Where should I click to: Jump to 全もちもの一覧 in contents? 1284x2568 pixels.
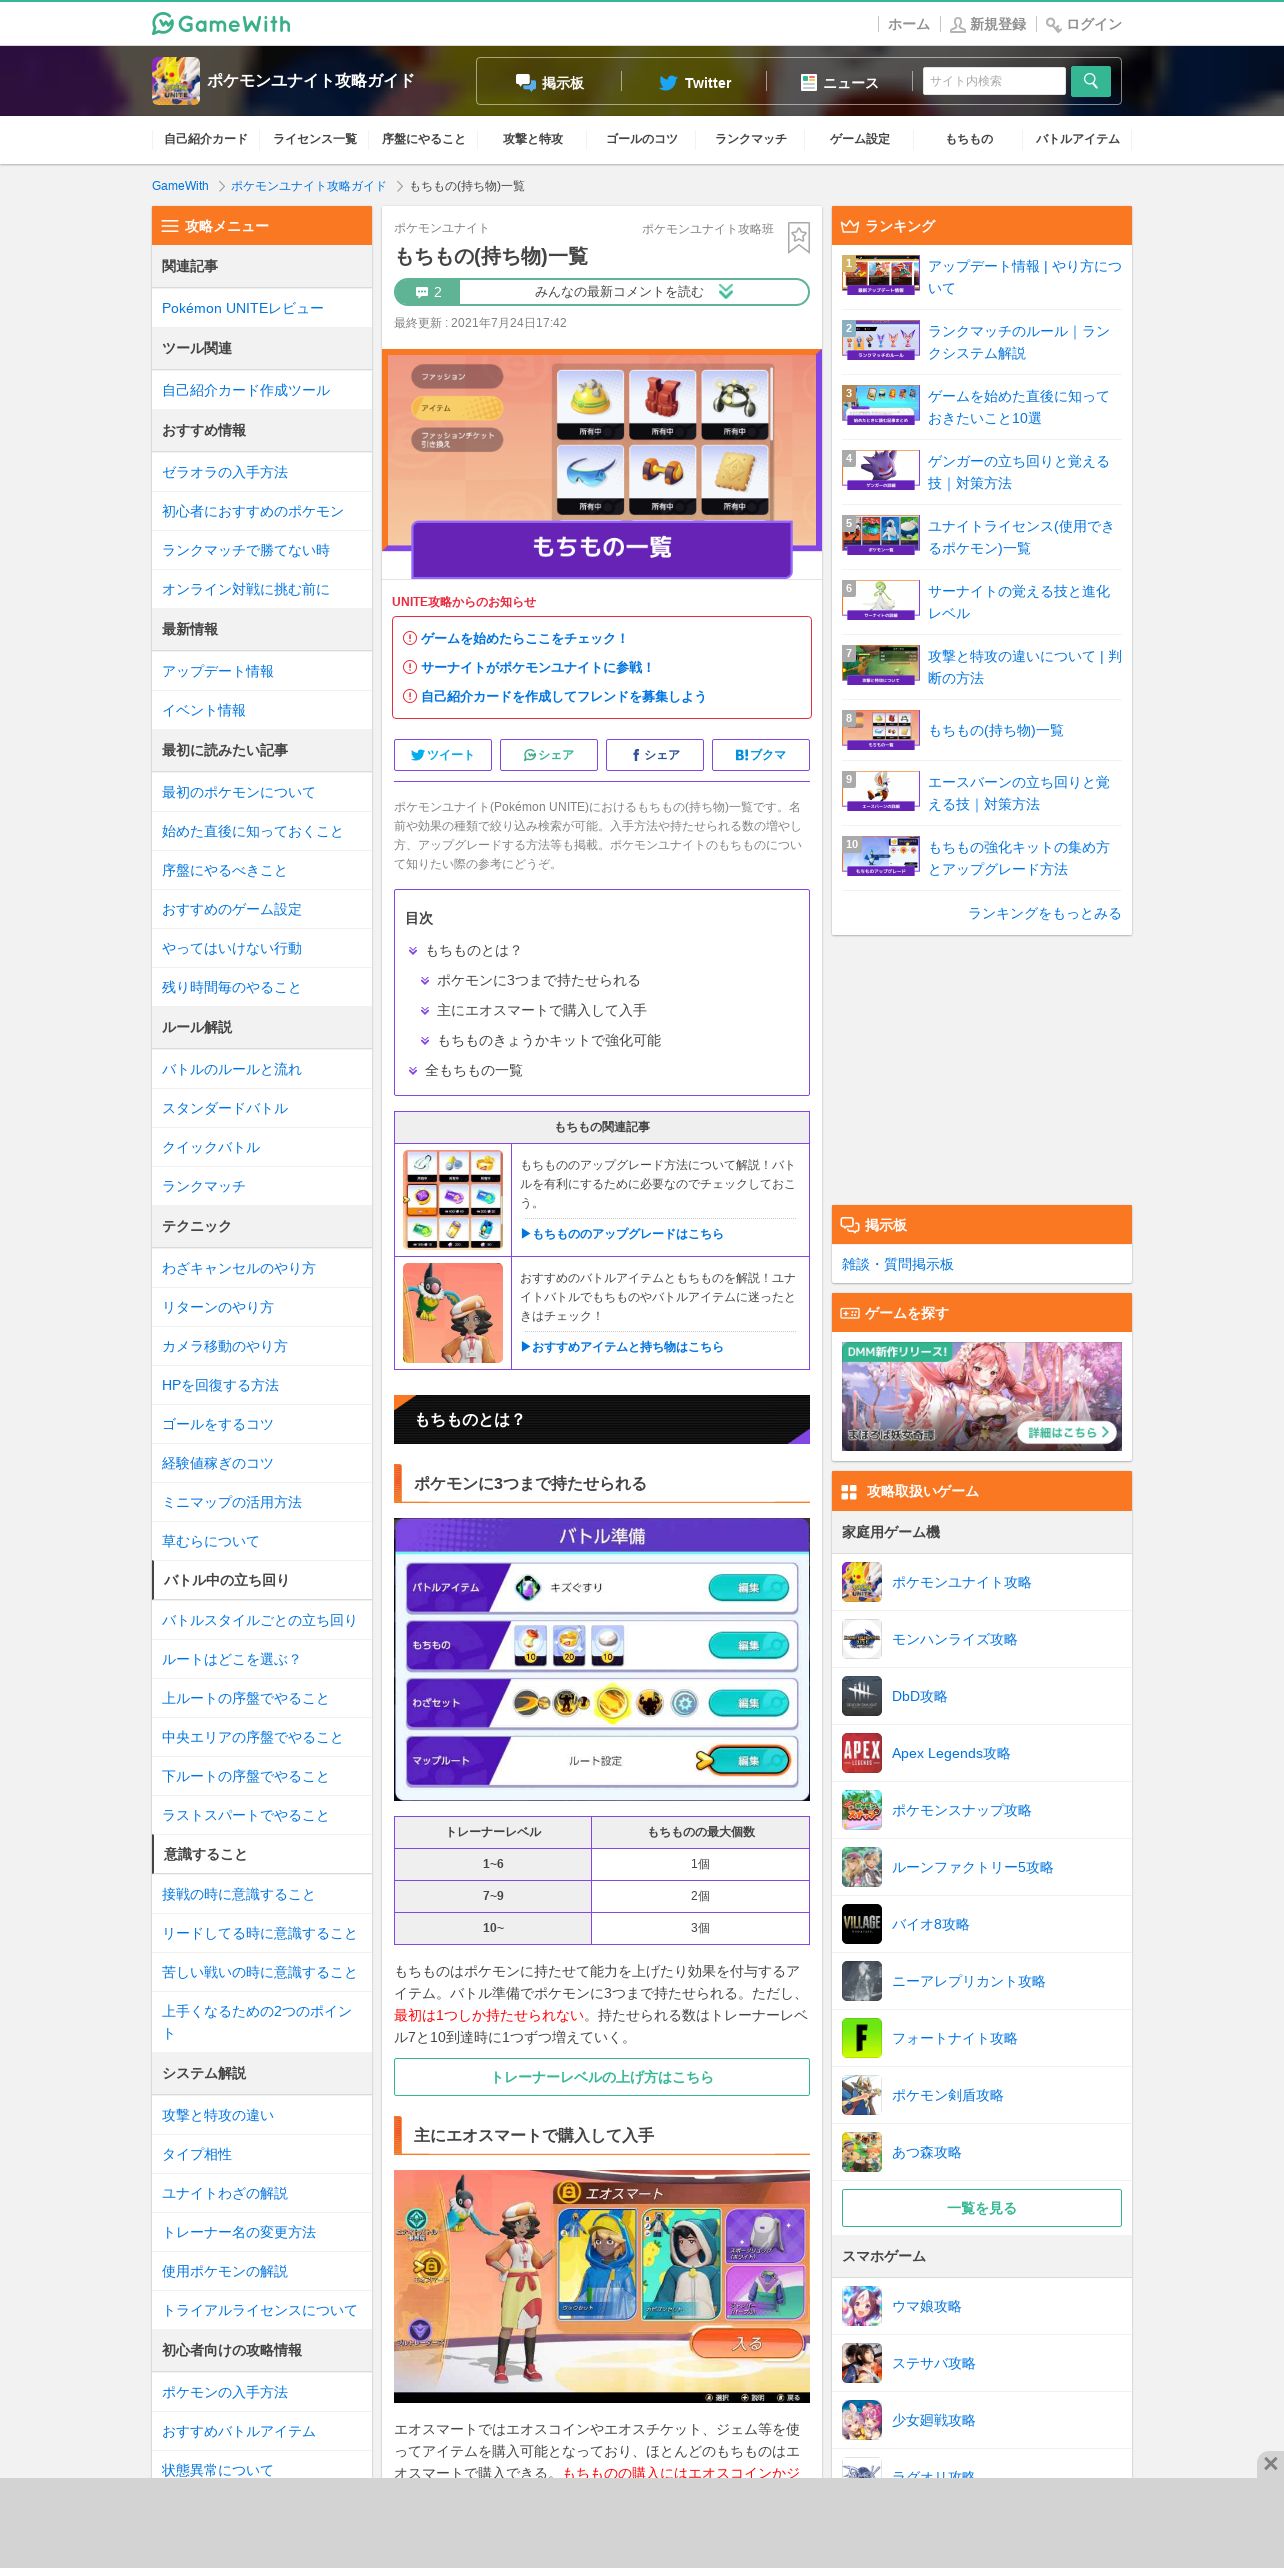pos(473,1070)
